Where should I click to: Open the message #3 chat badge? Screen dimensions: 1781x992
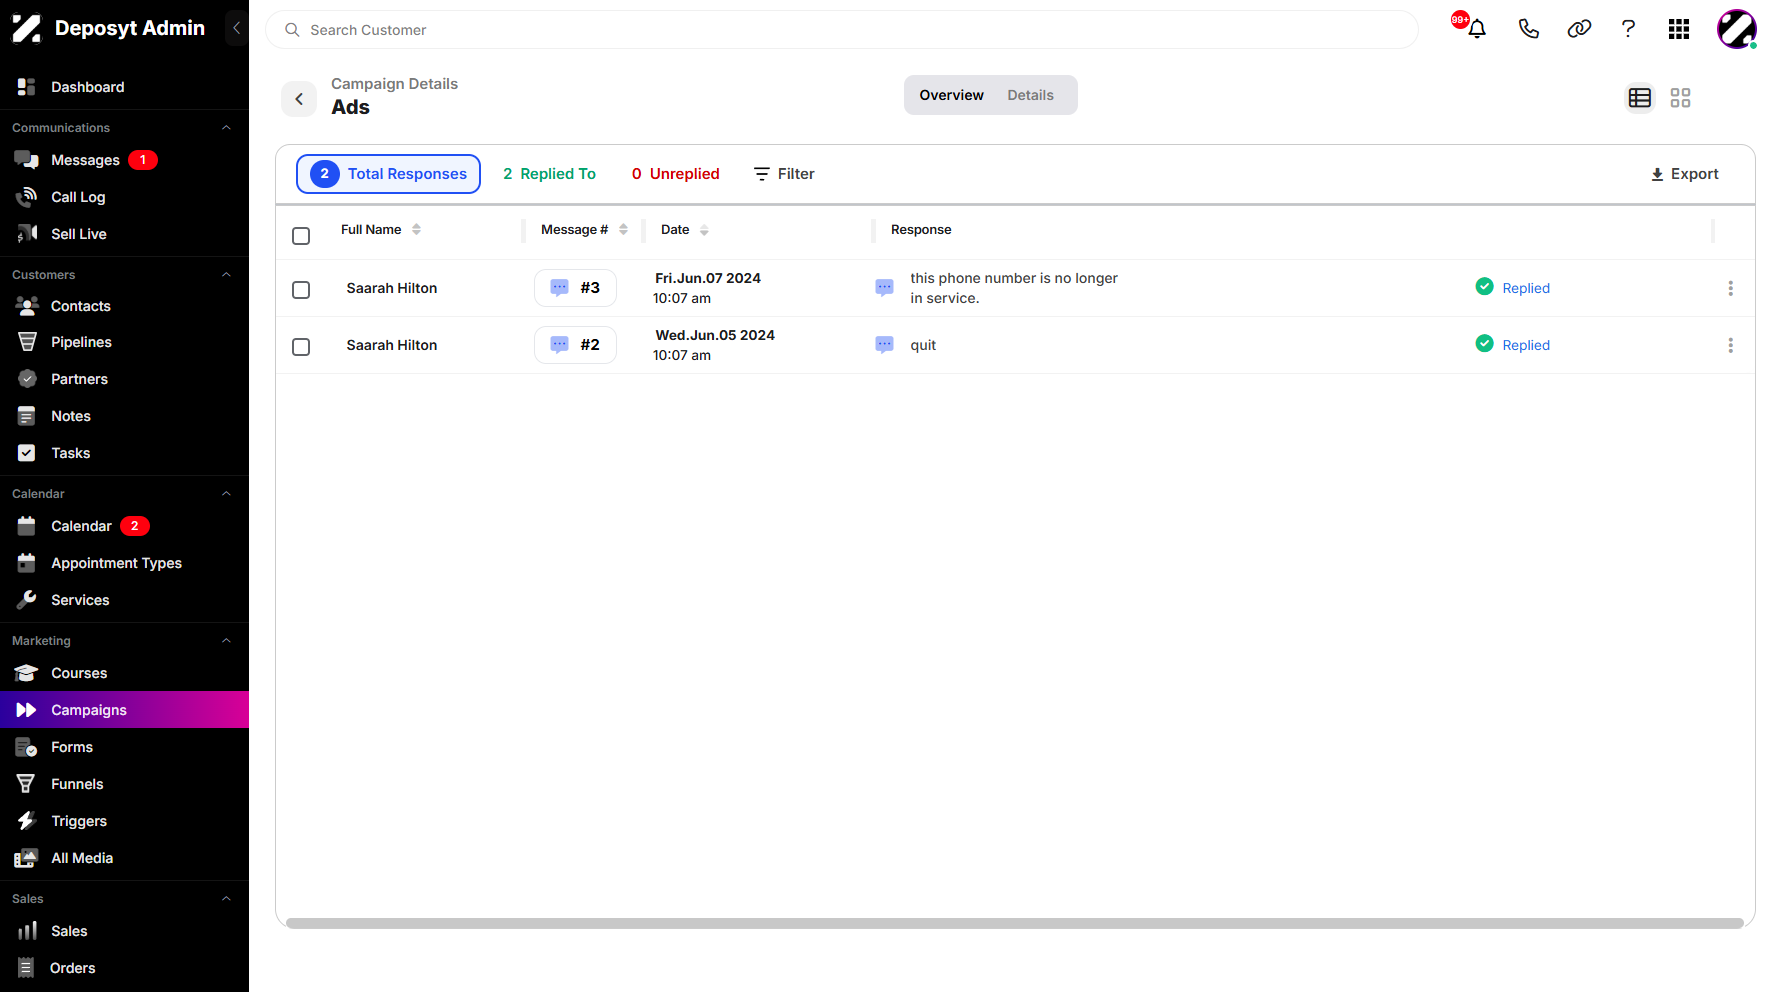tap(575, 288)
